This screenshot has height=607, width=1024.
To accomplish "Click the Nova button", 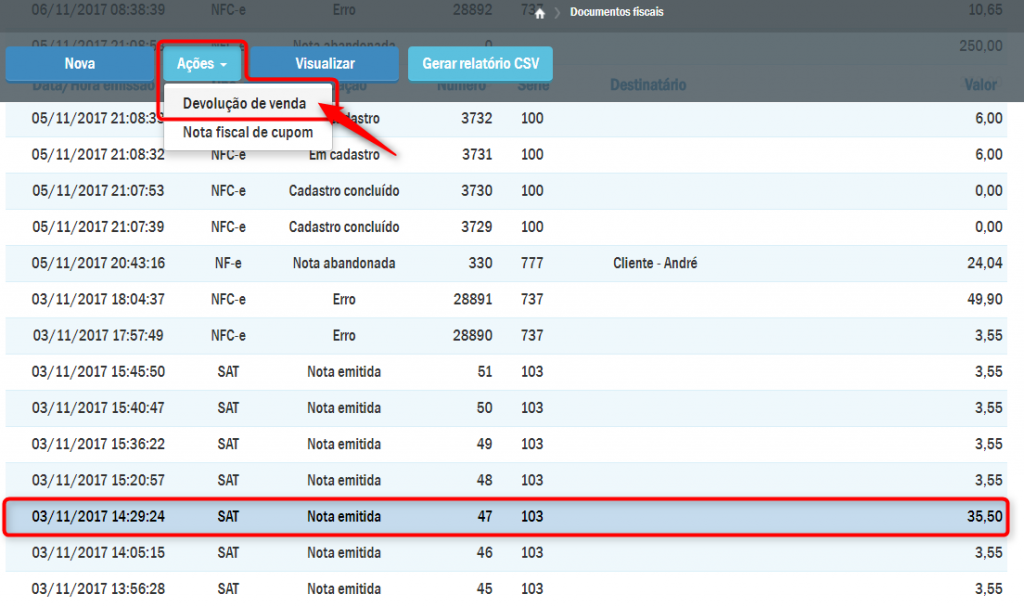I will [80, 63].
